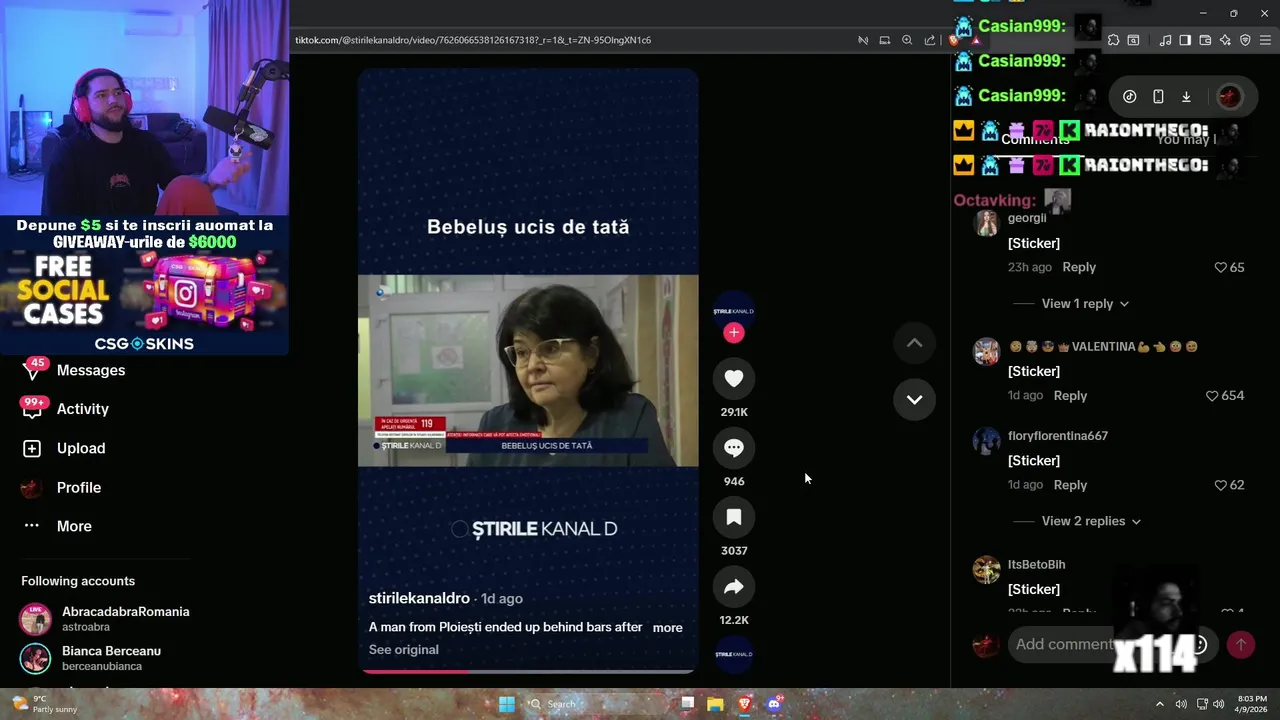Image resolution: width=1280 pixels, height=720 pixels.
Task: Open the Brave hamburger main menu
Action: pos(1266,40)
